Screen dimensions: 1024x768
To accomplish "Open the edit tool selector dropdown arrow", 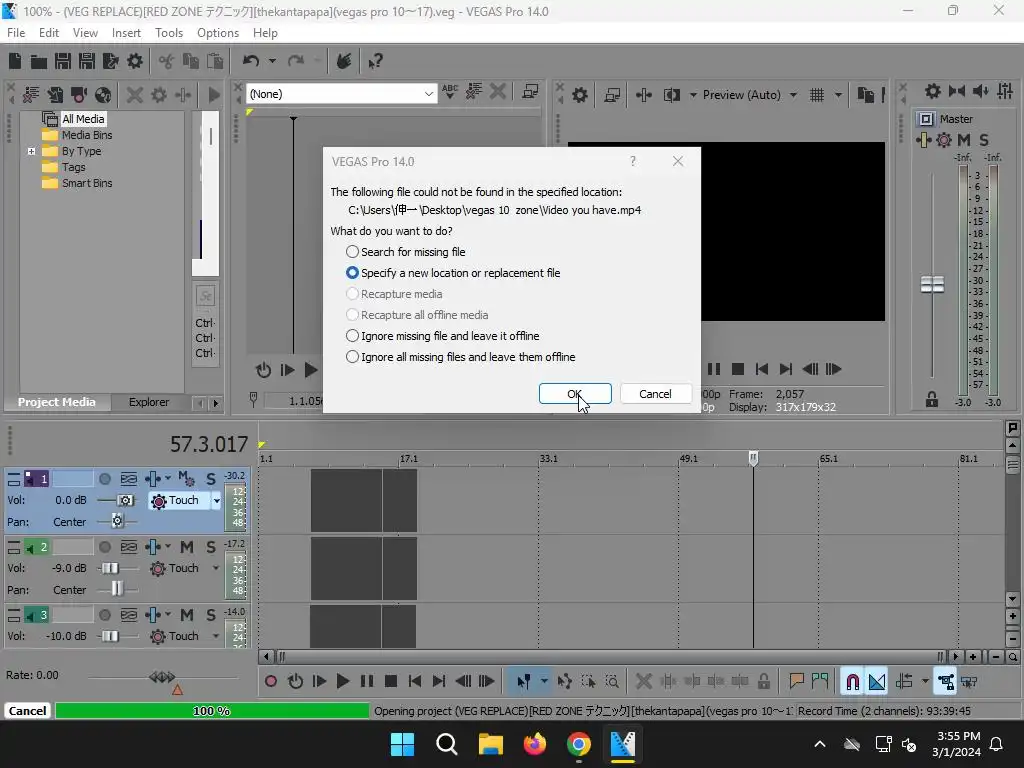I will tap(544, 682).
